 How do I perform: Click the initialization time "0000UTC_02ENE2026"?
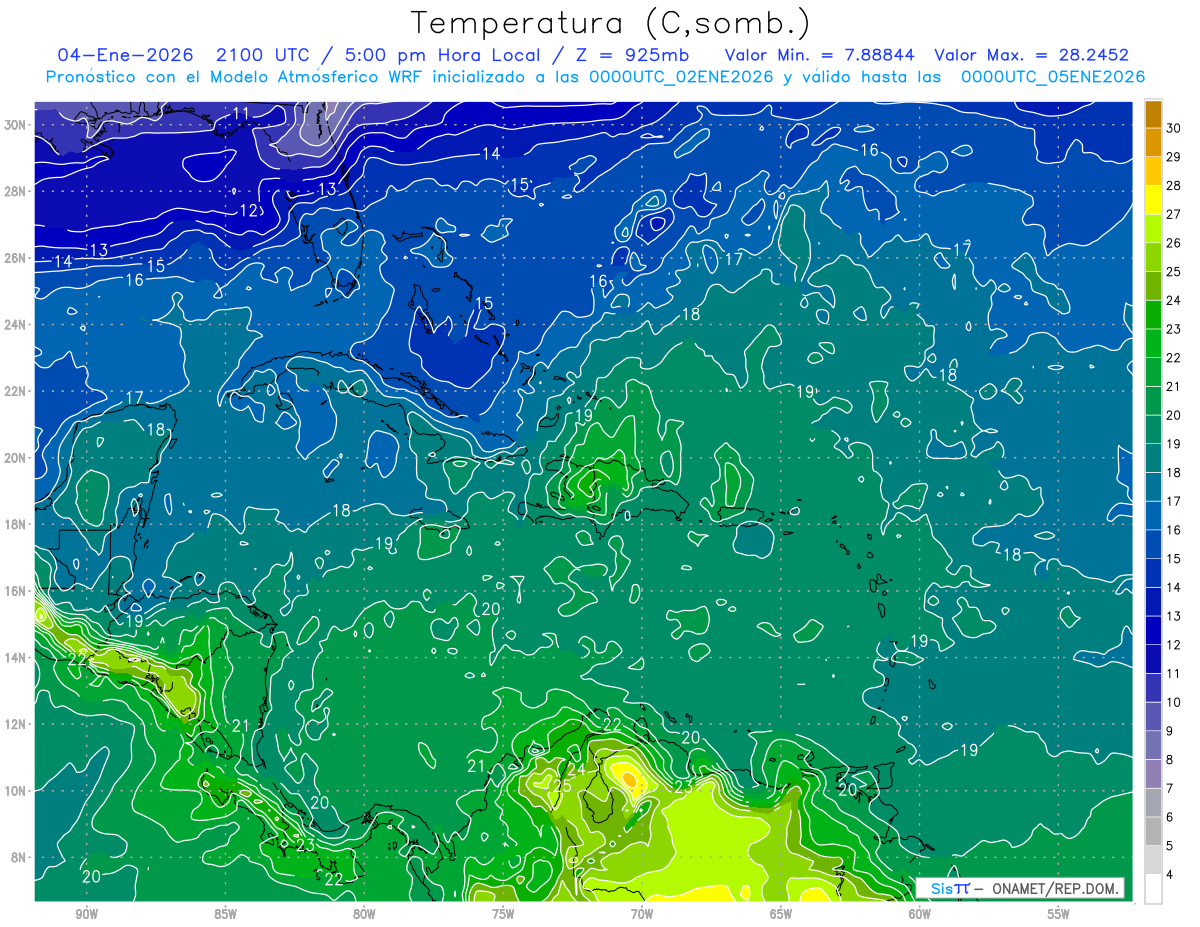coord(681,77)
